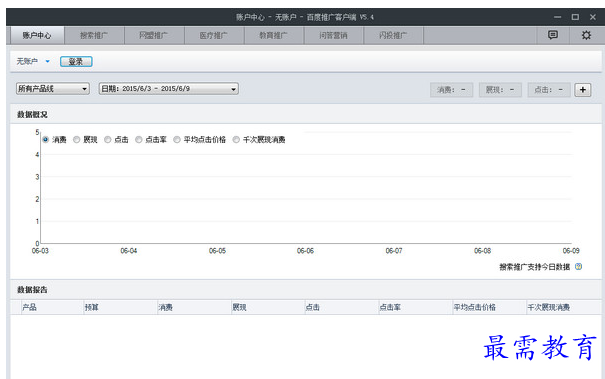The image size is (605, 379).
Task: Switch to the 教育推广 tab
Action: coord(274,36)
